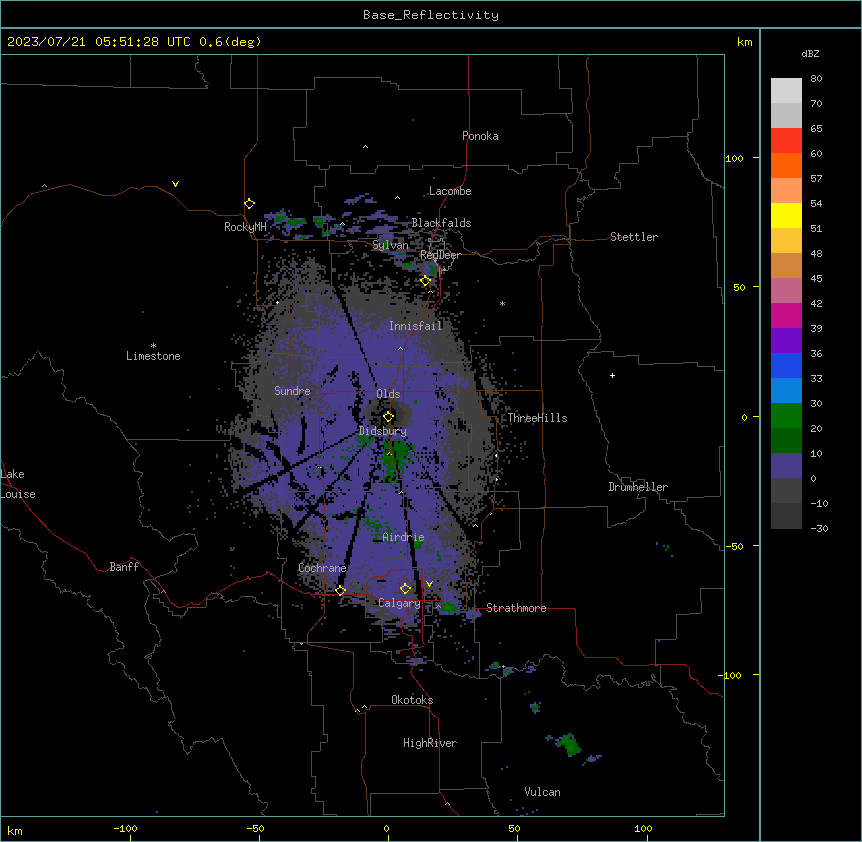Screen dimensions: 862x842
Task: Select the Lake Louise label
Action: point(18,484)
